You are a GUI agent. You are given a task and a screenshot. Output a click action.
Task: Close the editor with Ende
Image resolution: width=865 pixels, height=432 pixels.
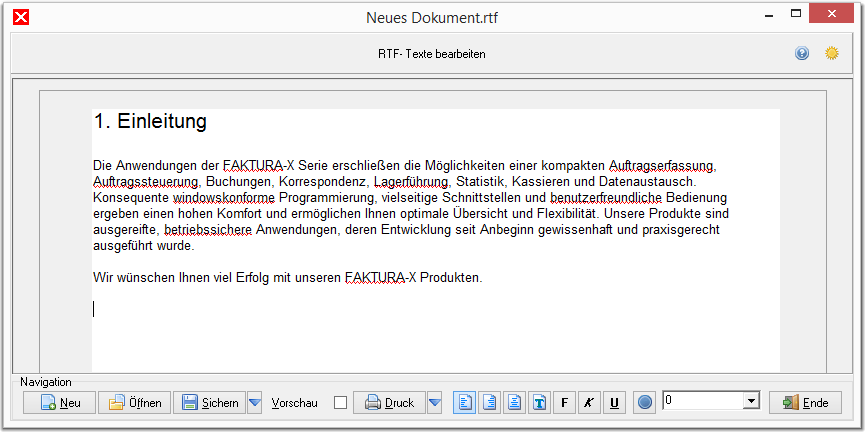coord(805,403)
